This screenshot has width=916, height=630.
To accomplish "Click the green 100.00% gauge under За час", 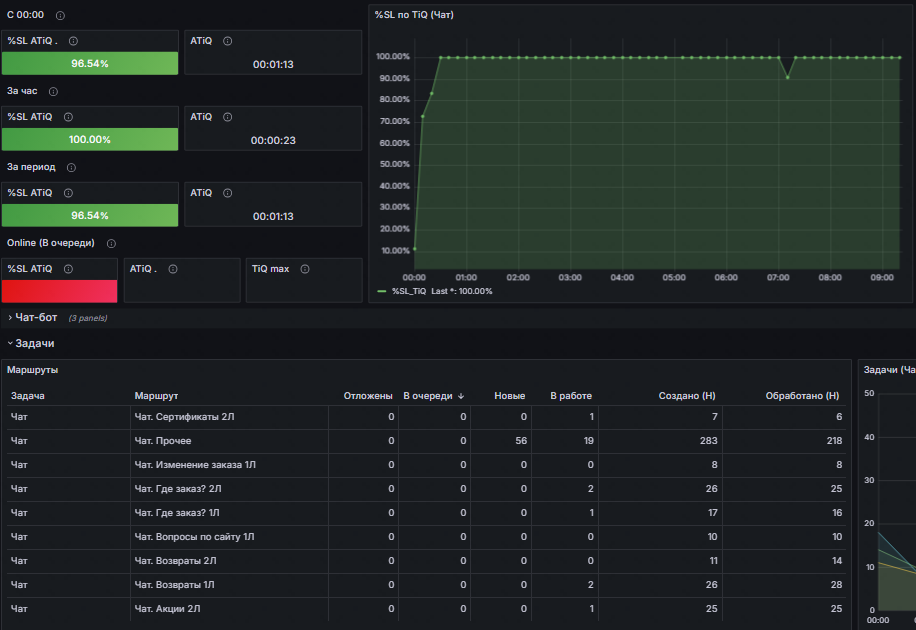I will (90, 139).
